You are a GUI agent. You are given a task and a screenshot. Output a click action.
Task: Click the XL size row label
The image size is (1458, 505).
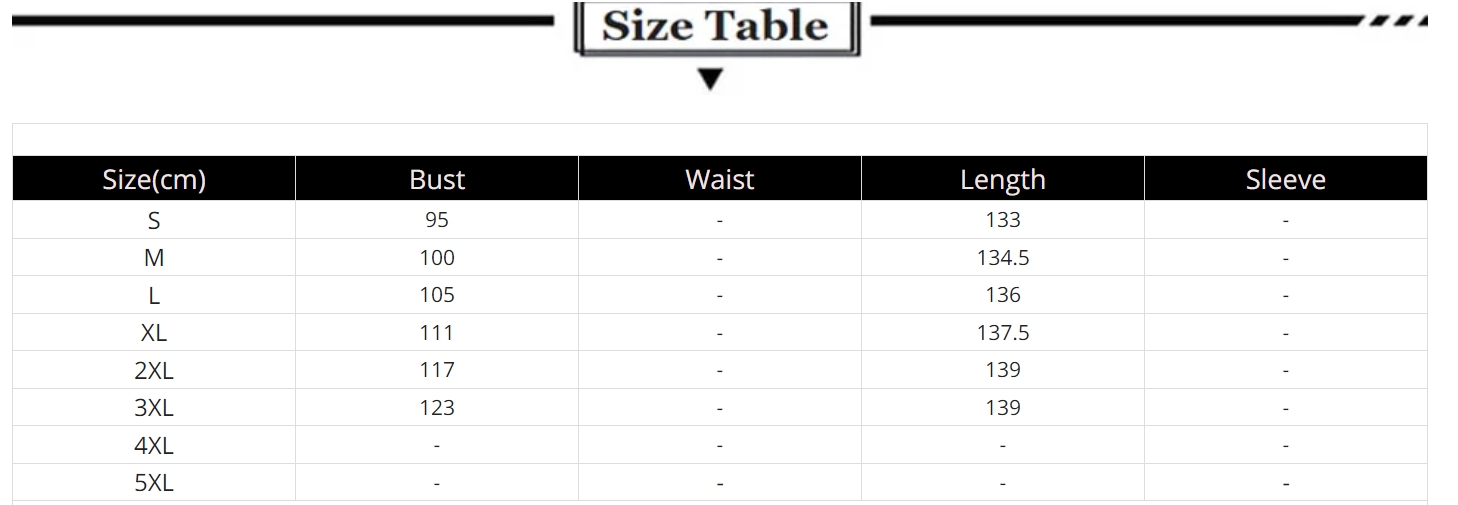(154, 333)
